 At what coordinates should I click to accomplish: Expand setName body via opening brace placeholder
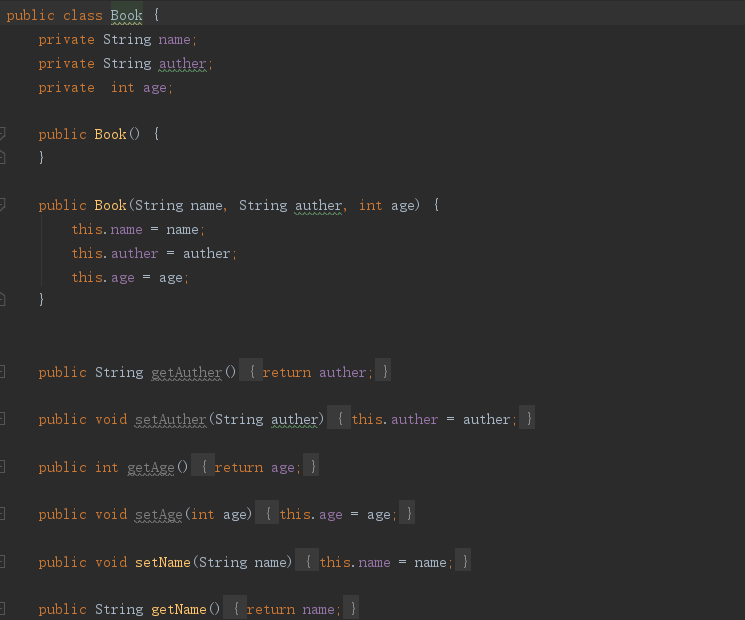(307, 561)
